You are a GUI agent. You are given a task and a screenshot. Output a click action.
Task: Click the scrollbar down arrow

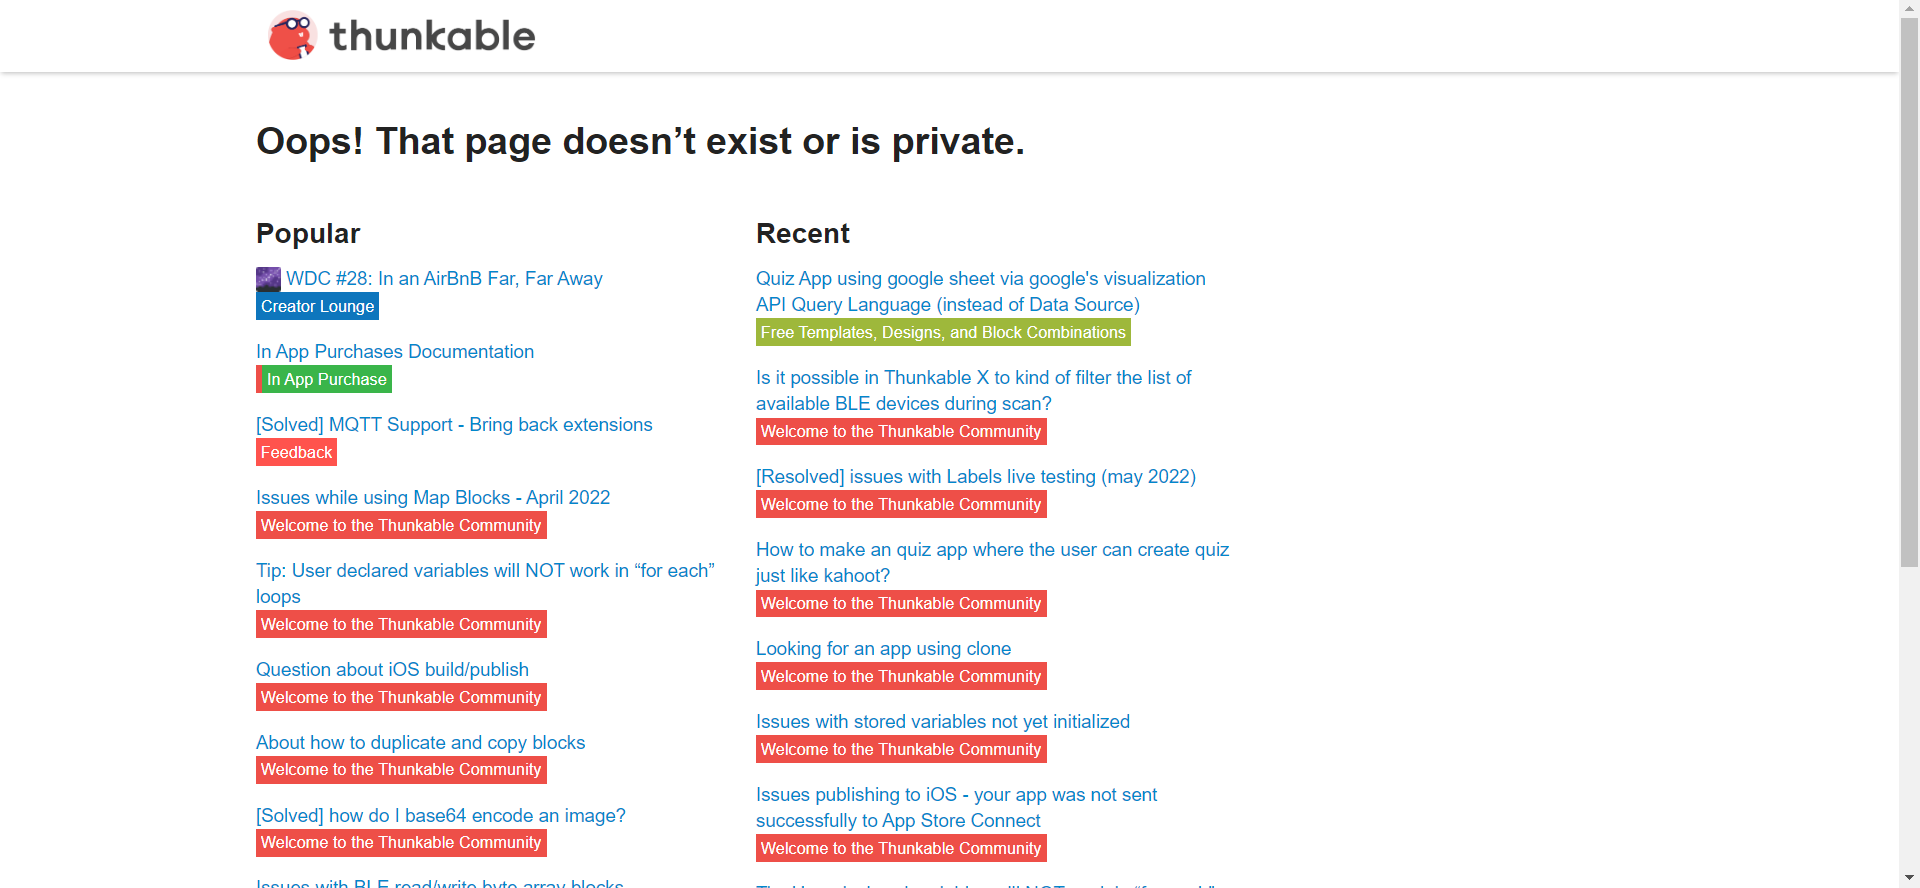coord(1910,879)
